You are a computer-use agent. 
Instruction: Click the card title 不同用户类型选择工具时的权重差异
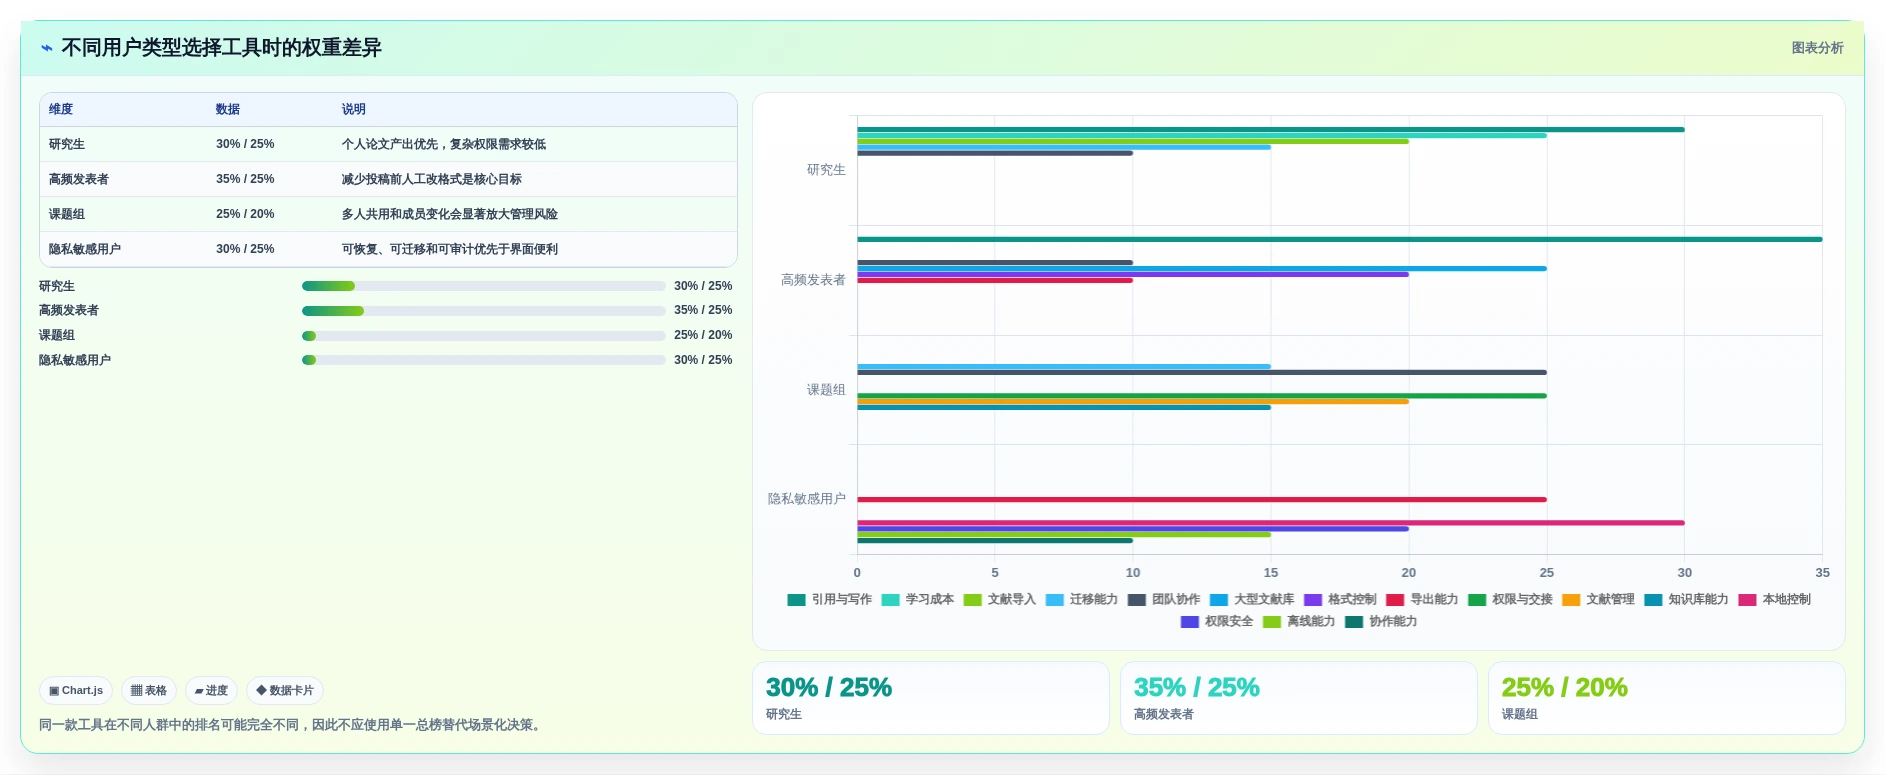pos(222,48)
